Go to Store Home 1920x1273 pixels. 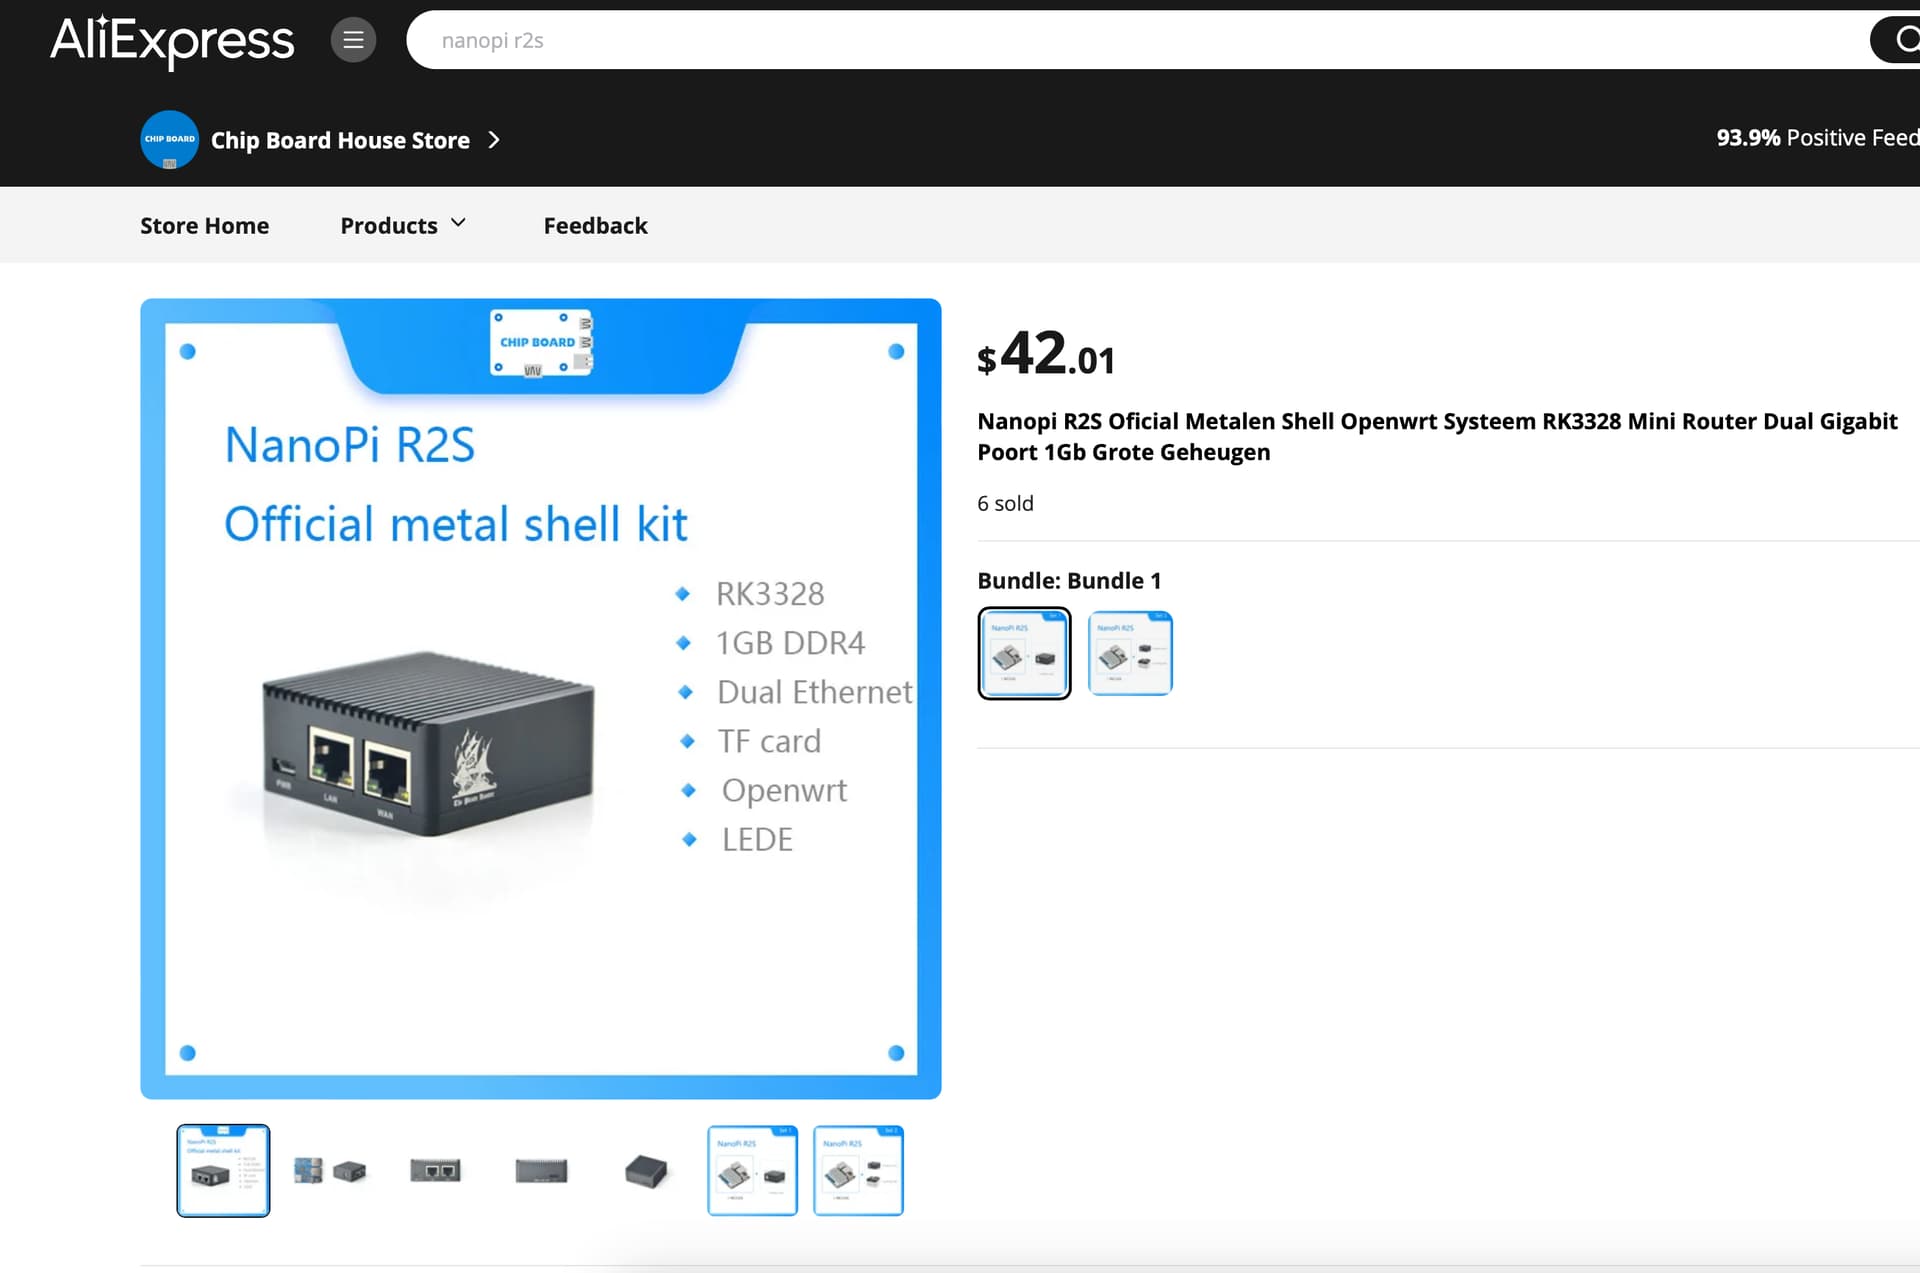(204, 226)
